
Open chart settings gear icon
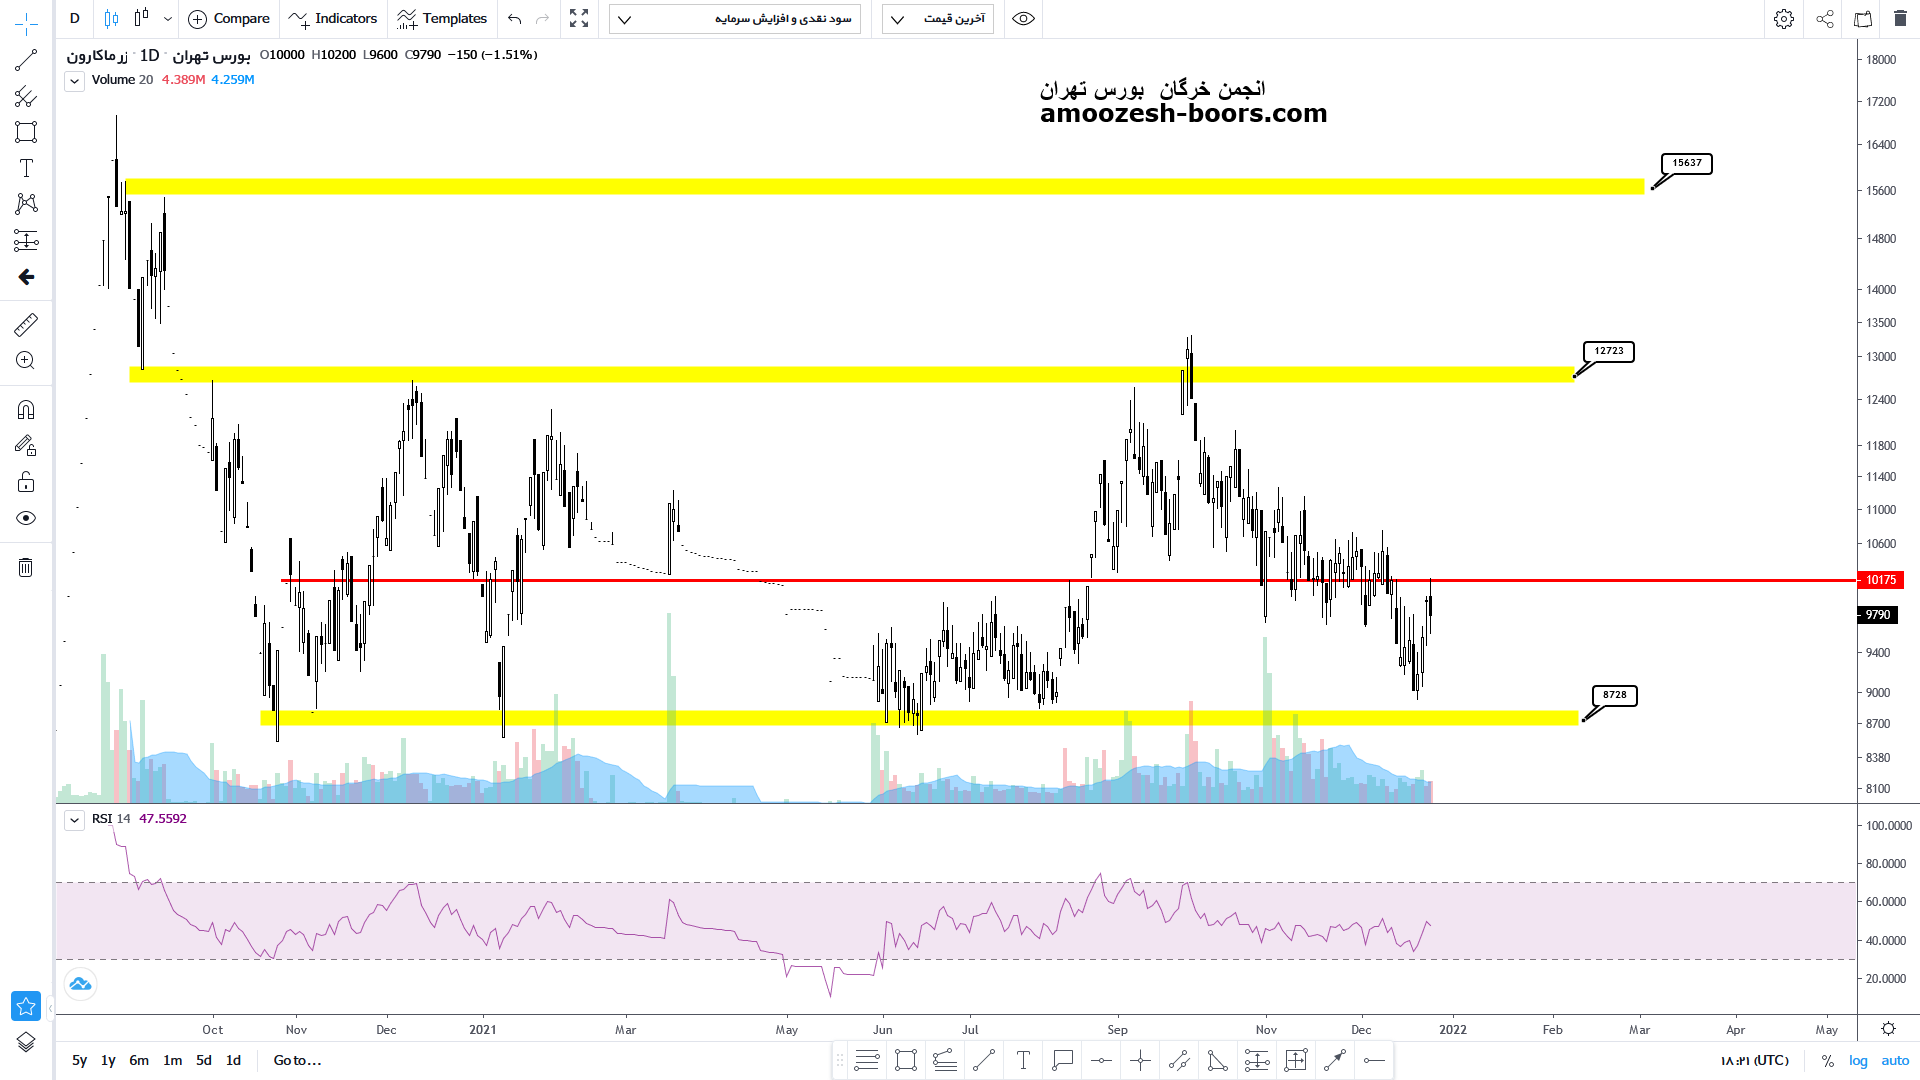[x=1783, y=19]
